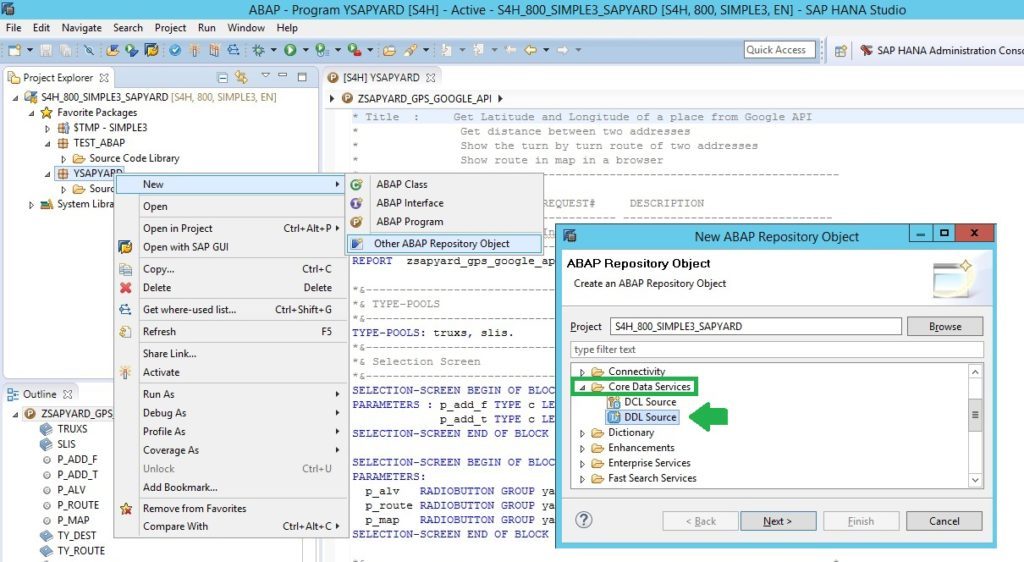
Task: Click the Remove from Favorites star icon
Action: point(126,508)
